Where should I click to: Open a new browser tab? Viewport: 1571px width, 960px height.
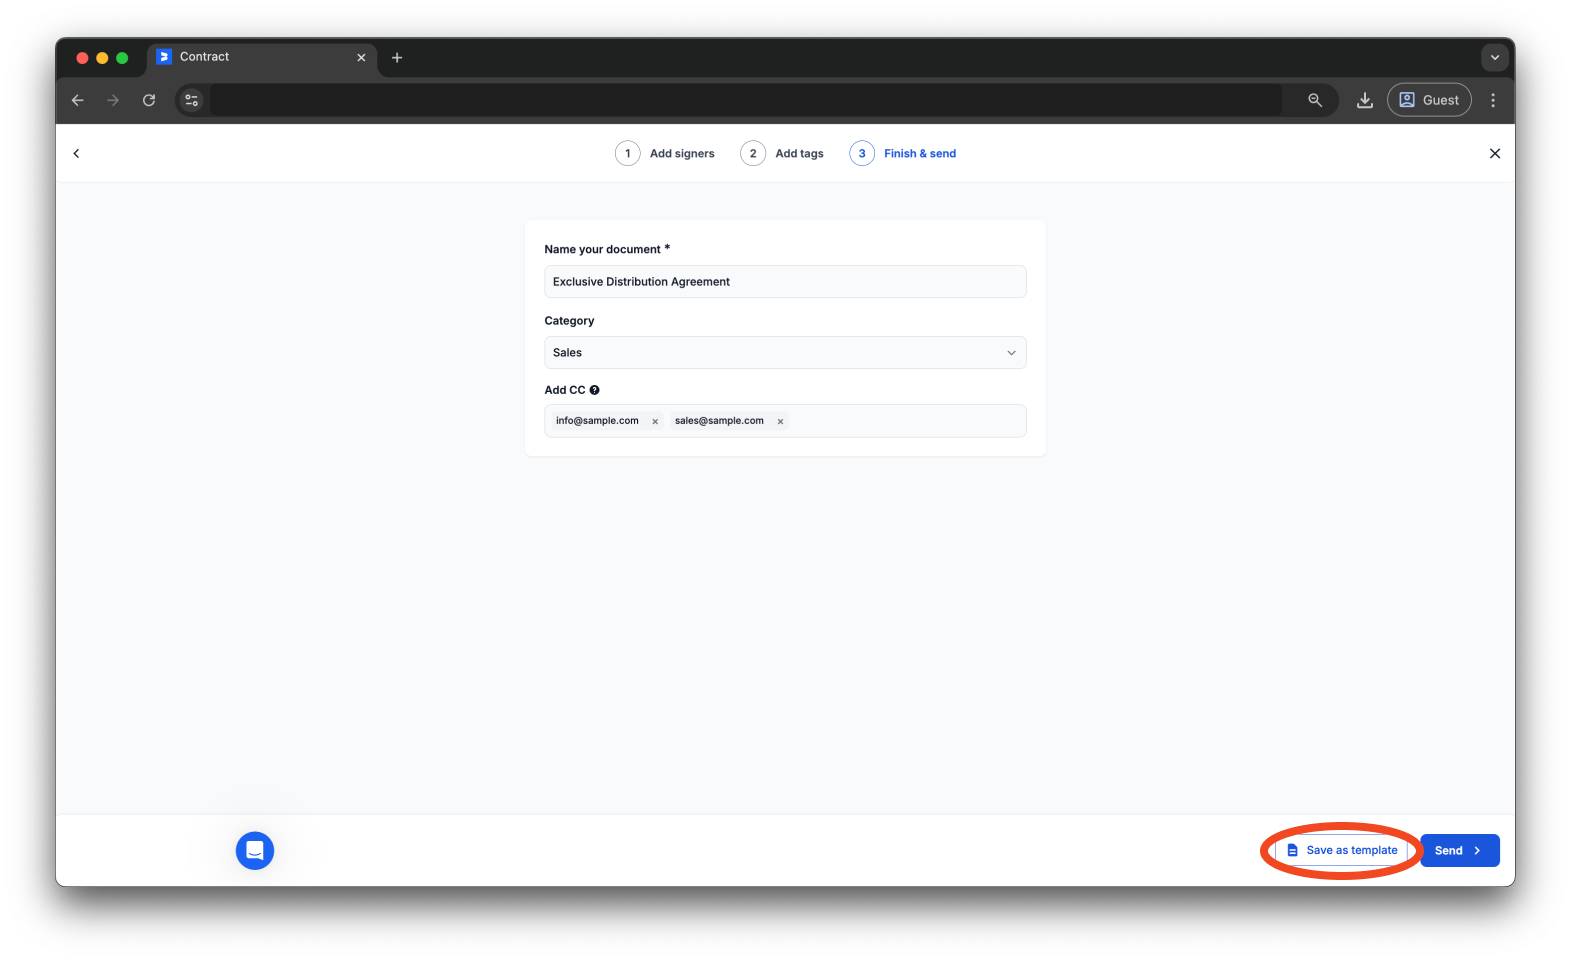[x=397, y=58]
